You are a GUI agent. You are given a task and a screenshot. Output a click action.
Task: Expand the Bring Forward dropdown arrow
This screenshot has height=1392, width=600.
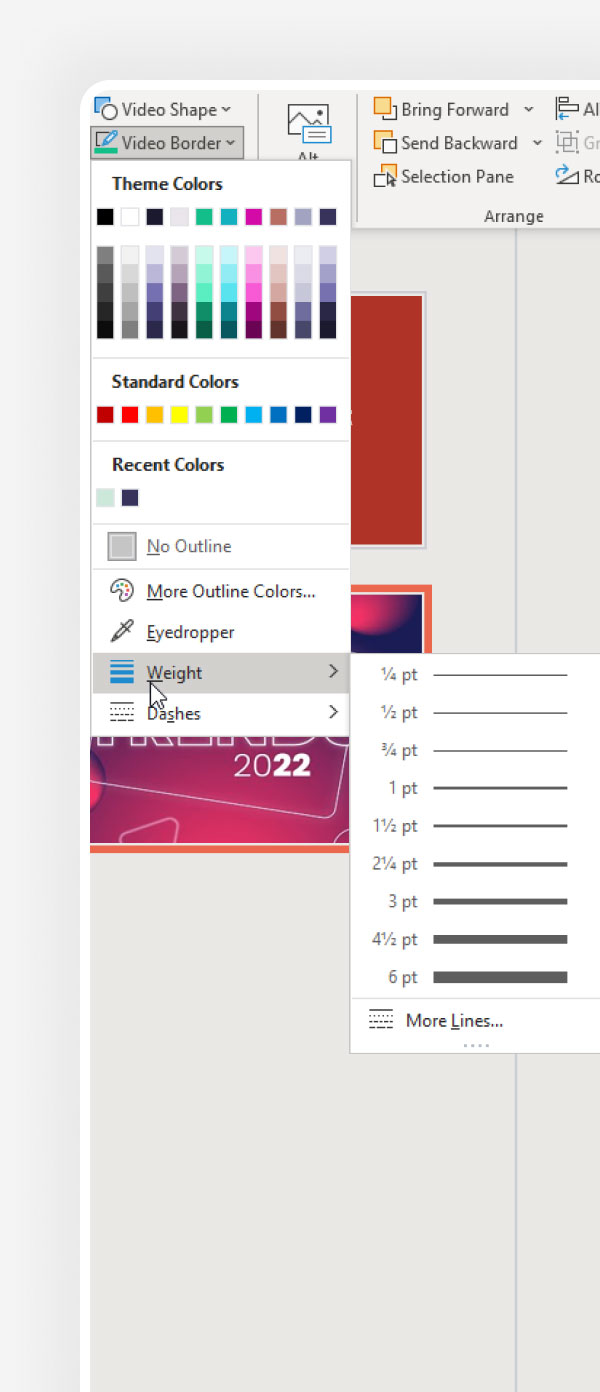(x=529, y=110)
